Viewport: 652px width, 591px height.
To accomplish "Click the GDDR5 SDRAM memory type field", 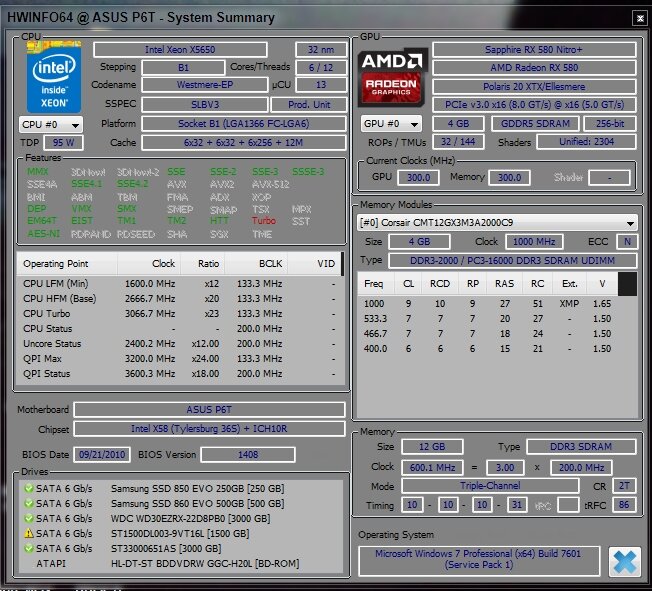I will pos(535,124).
